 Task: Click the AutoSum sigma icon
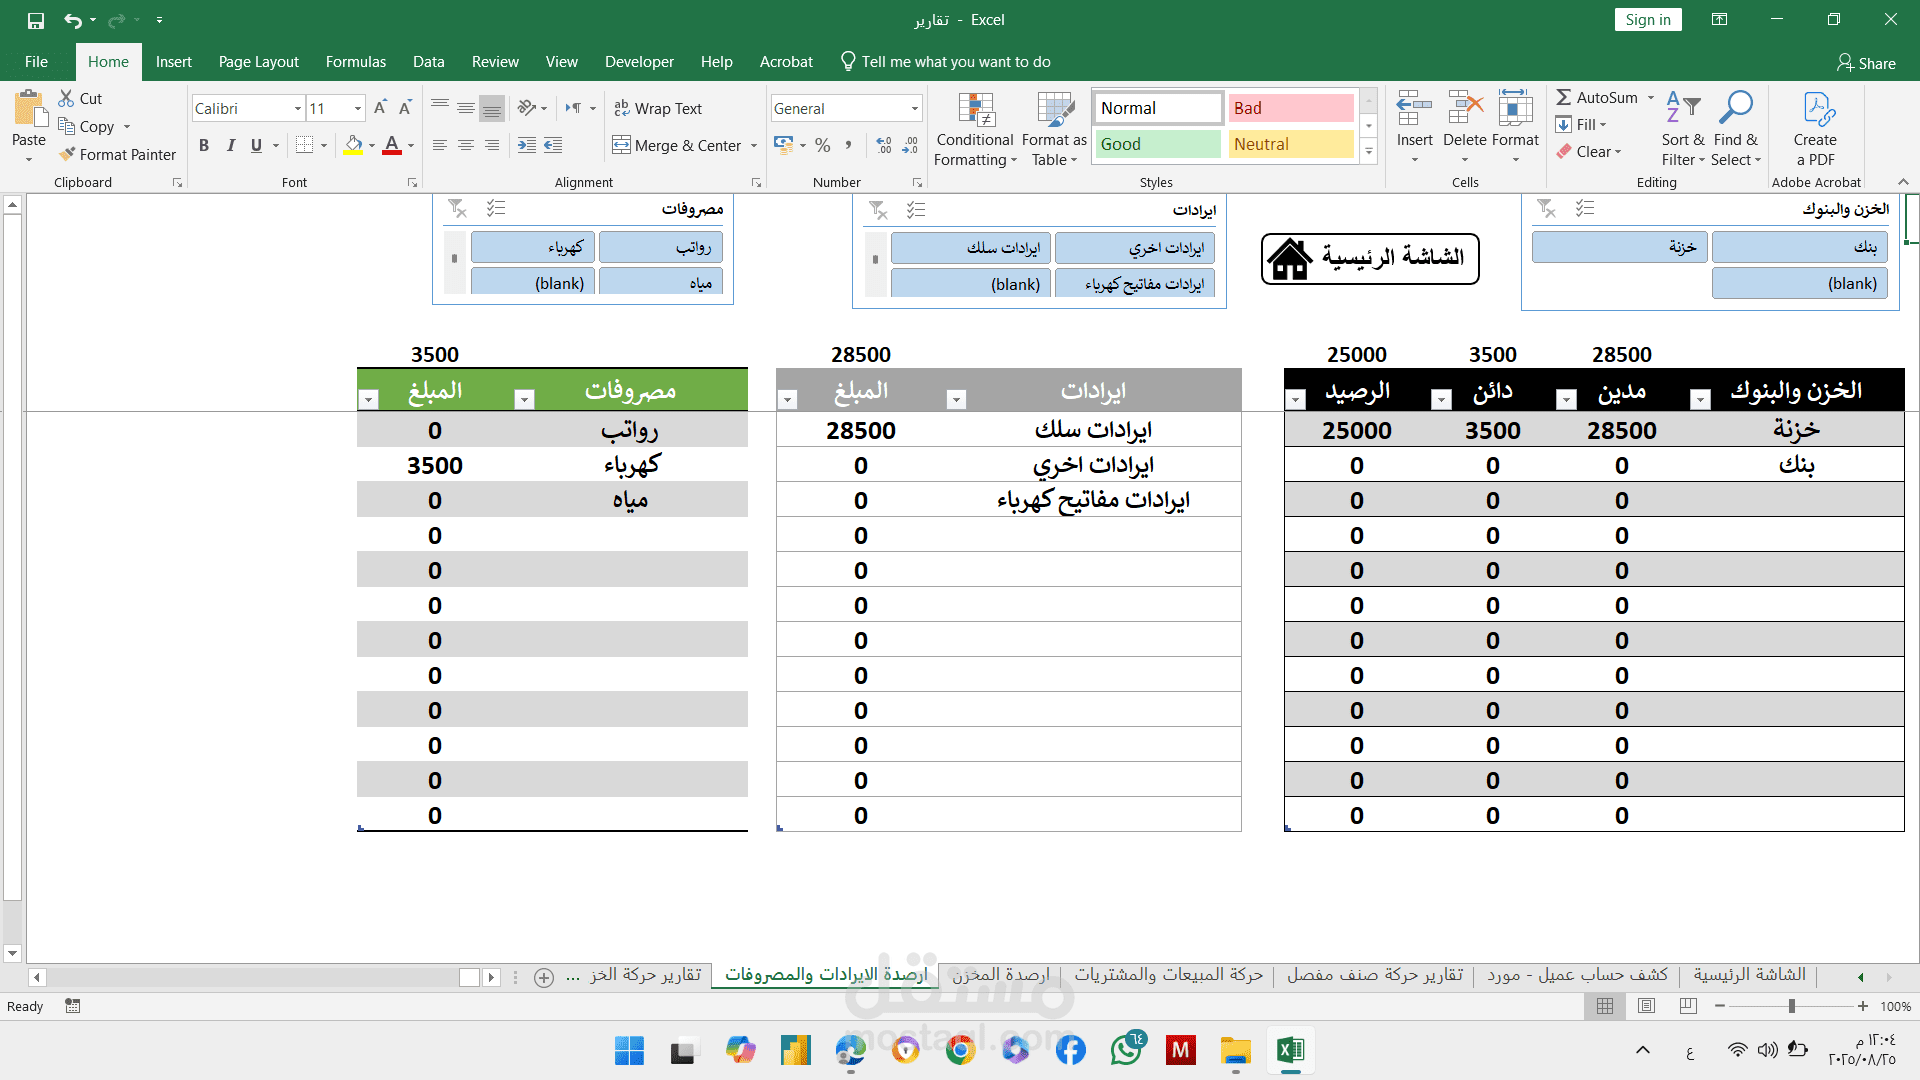[1564, 97]
